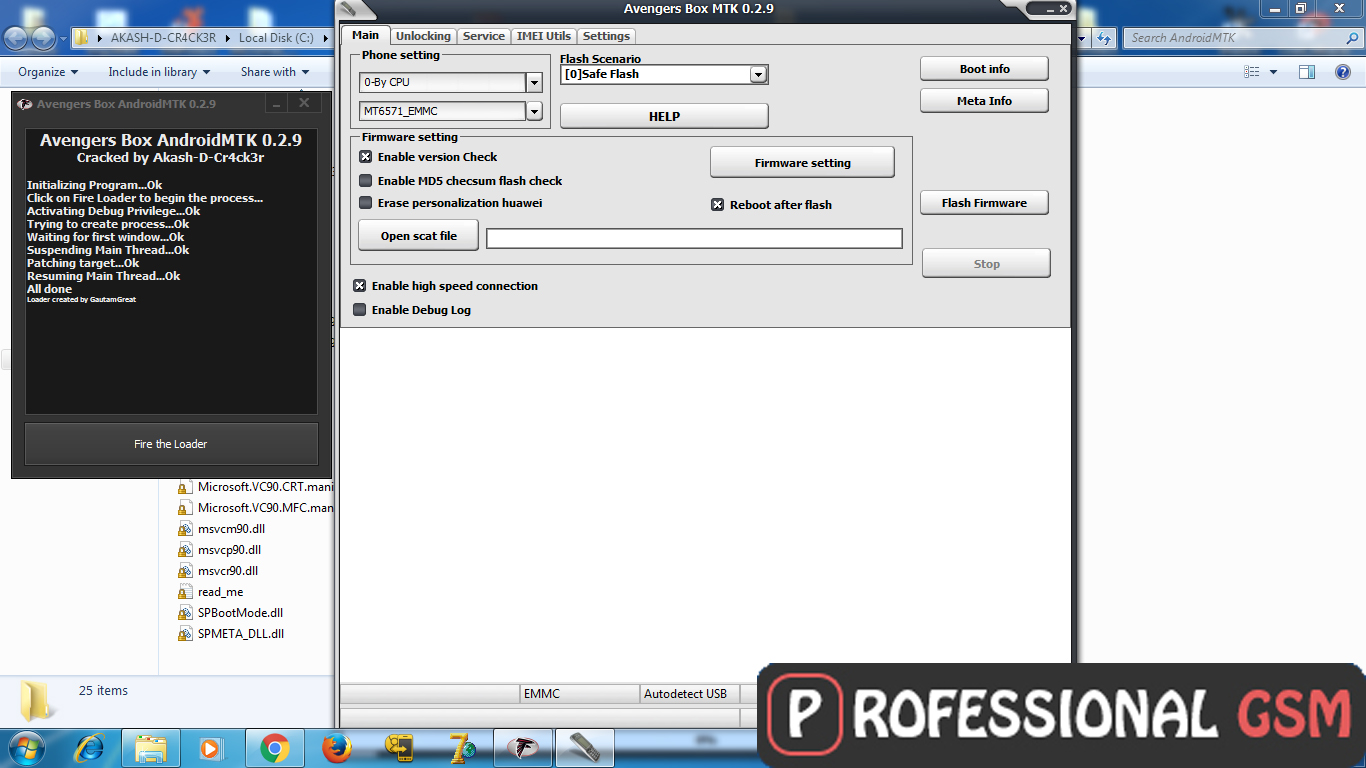Viewport: 1366px width, 768px height.
Task: Toggle Enable version Check checkbox
Action: pyautogui.click(x=366, y=157)
